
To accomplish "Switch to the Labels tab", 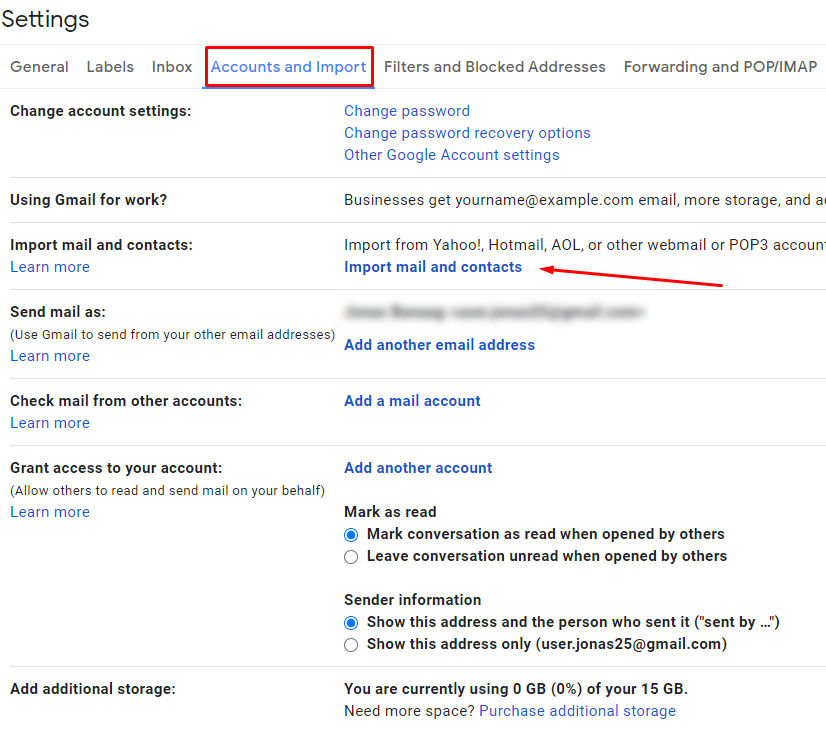I will coord(110,67).
